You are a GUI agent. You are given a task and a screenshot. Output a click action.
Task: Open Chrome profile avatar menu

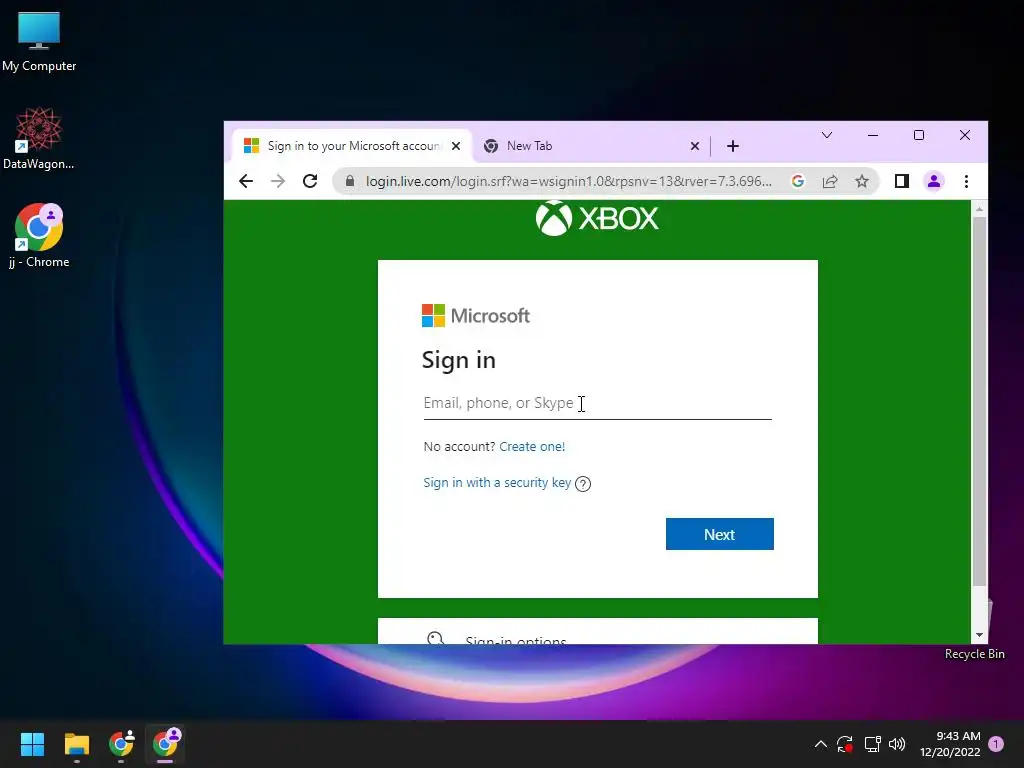pyautogui.click(x=934, y=181)
